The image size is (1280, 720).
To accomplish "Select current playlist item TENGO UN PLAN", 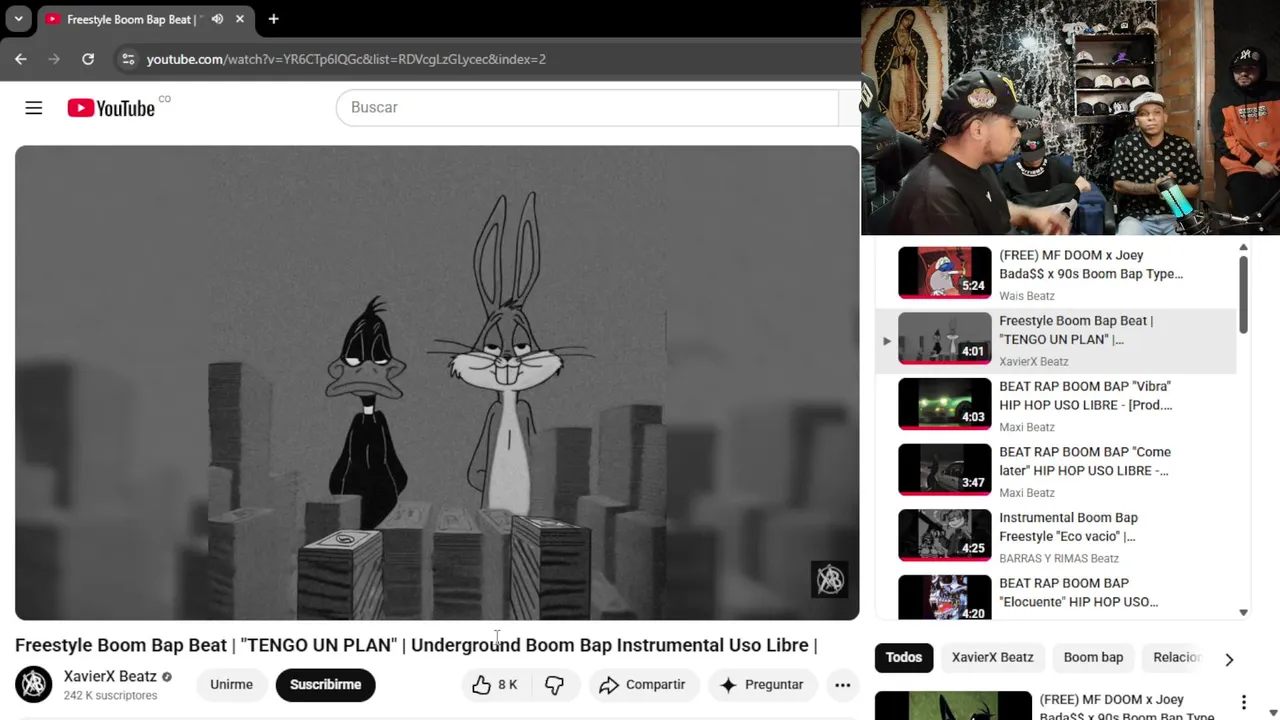I will click(1055, 340).
